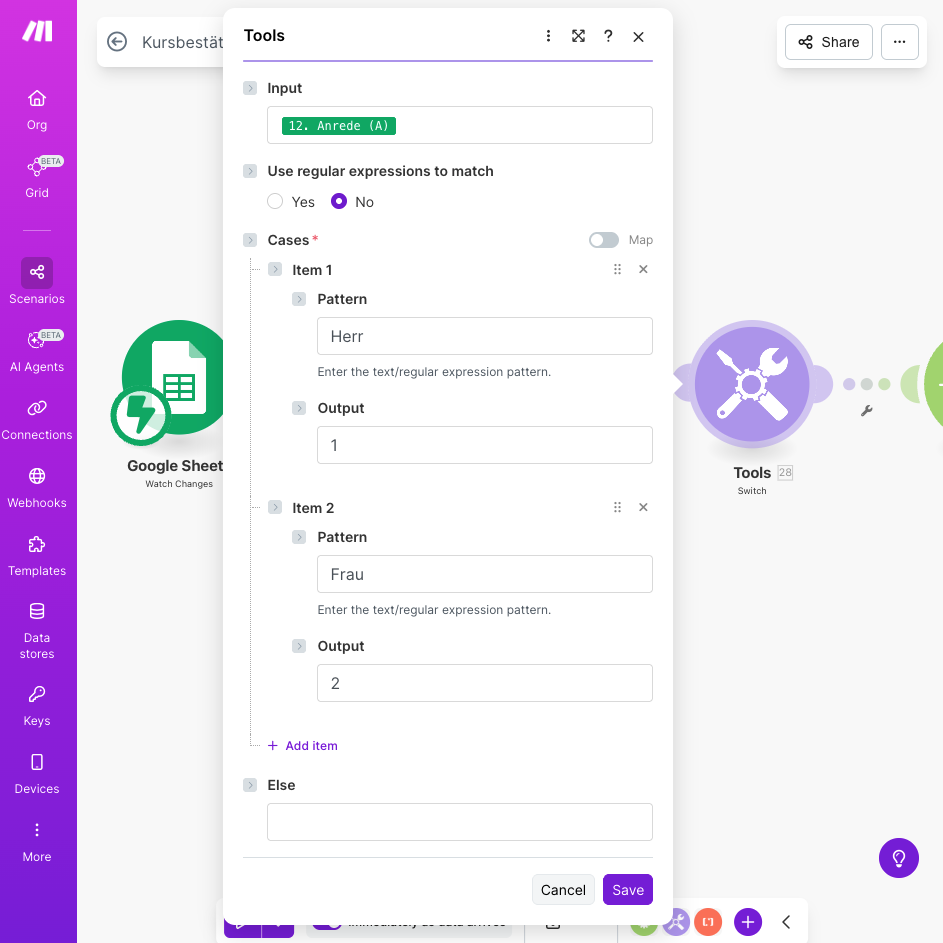Image resolution: width=943 pixels, height=943 pixels.
Task: Click the orange brackets icon in the bottom toolbar
Action: pos(708,921)
